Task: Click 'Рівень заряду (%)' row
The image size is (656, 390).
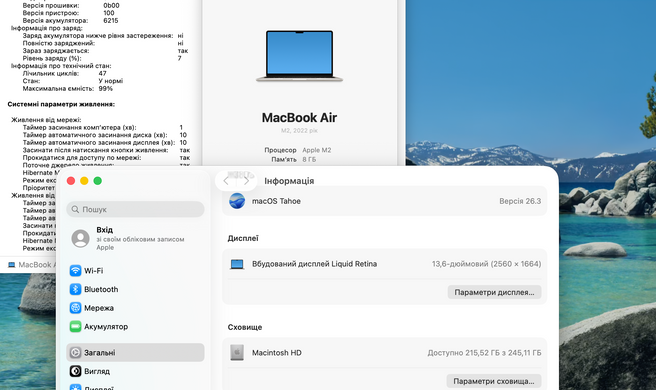Action: click(x=102, y=58)
